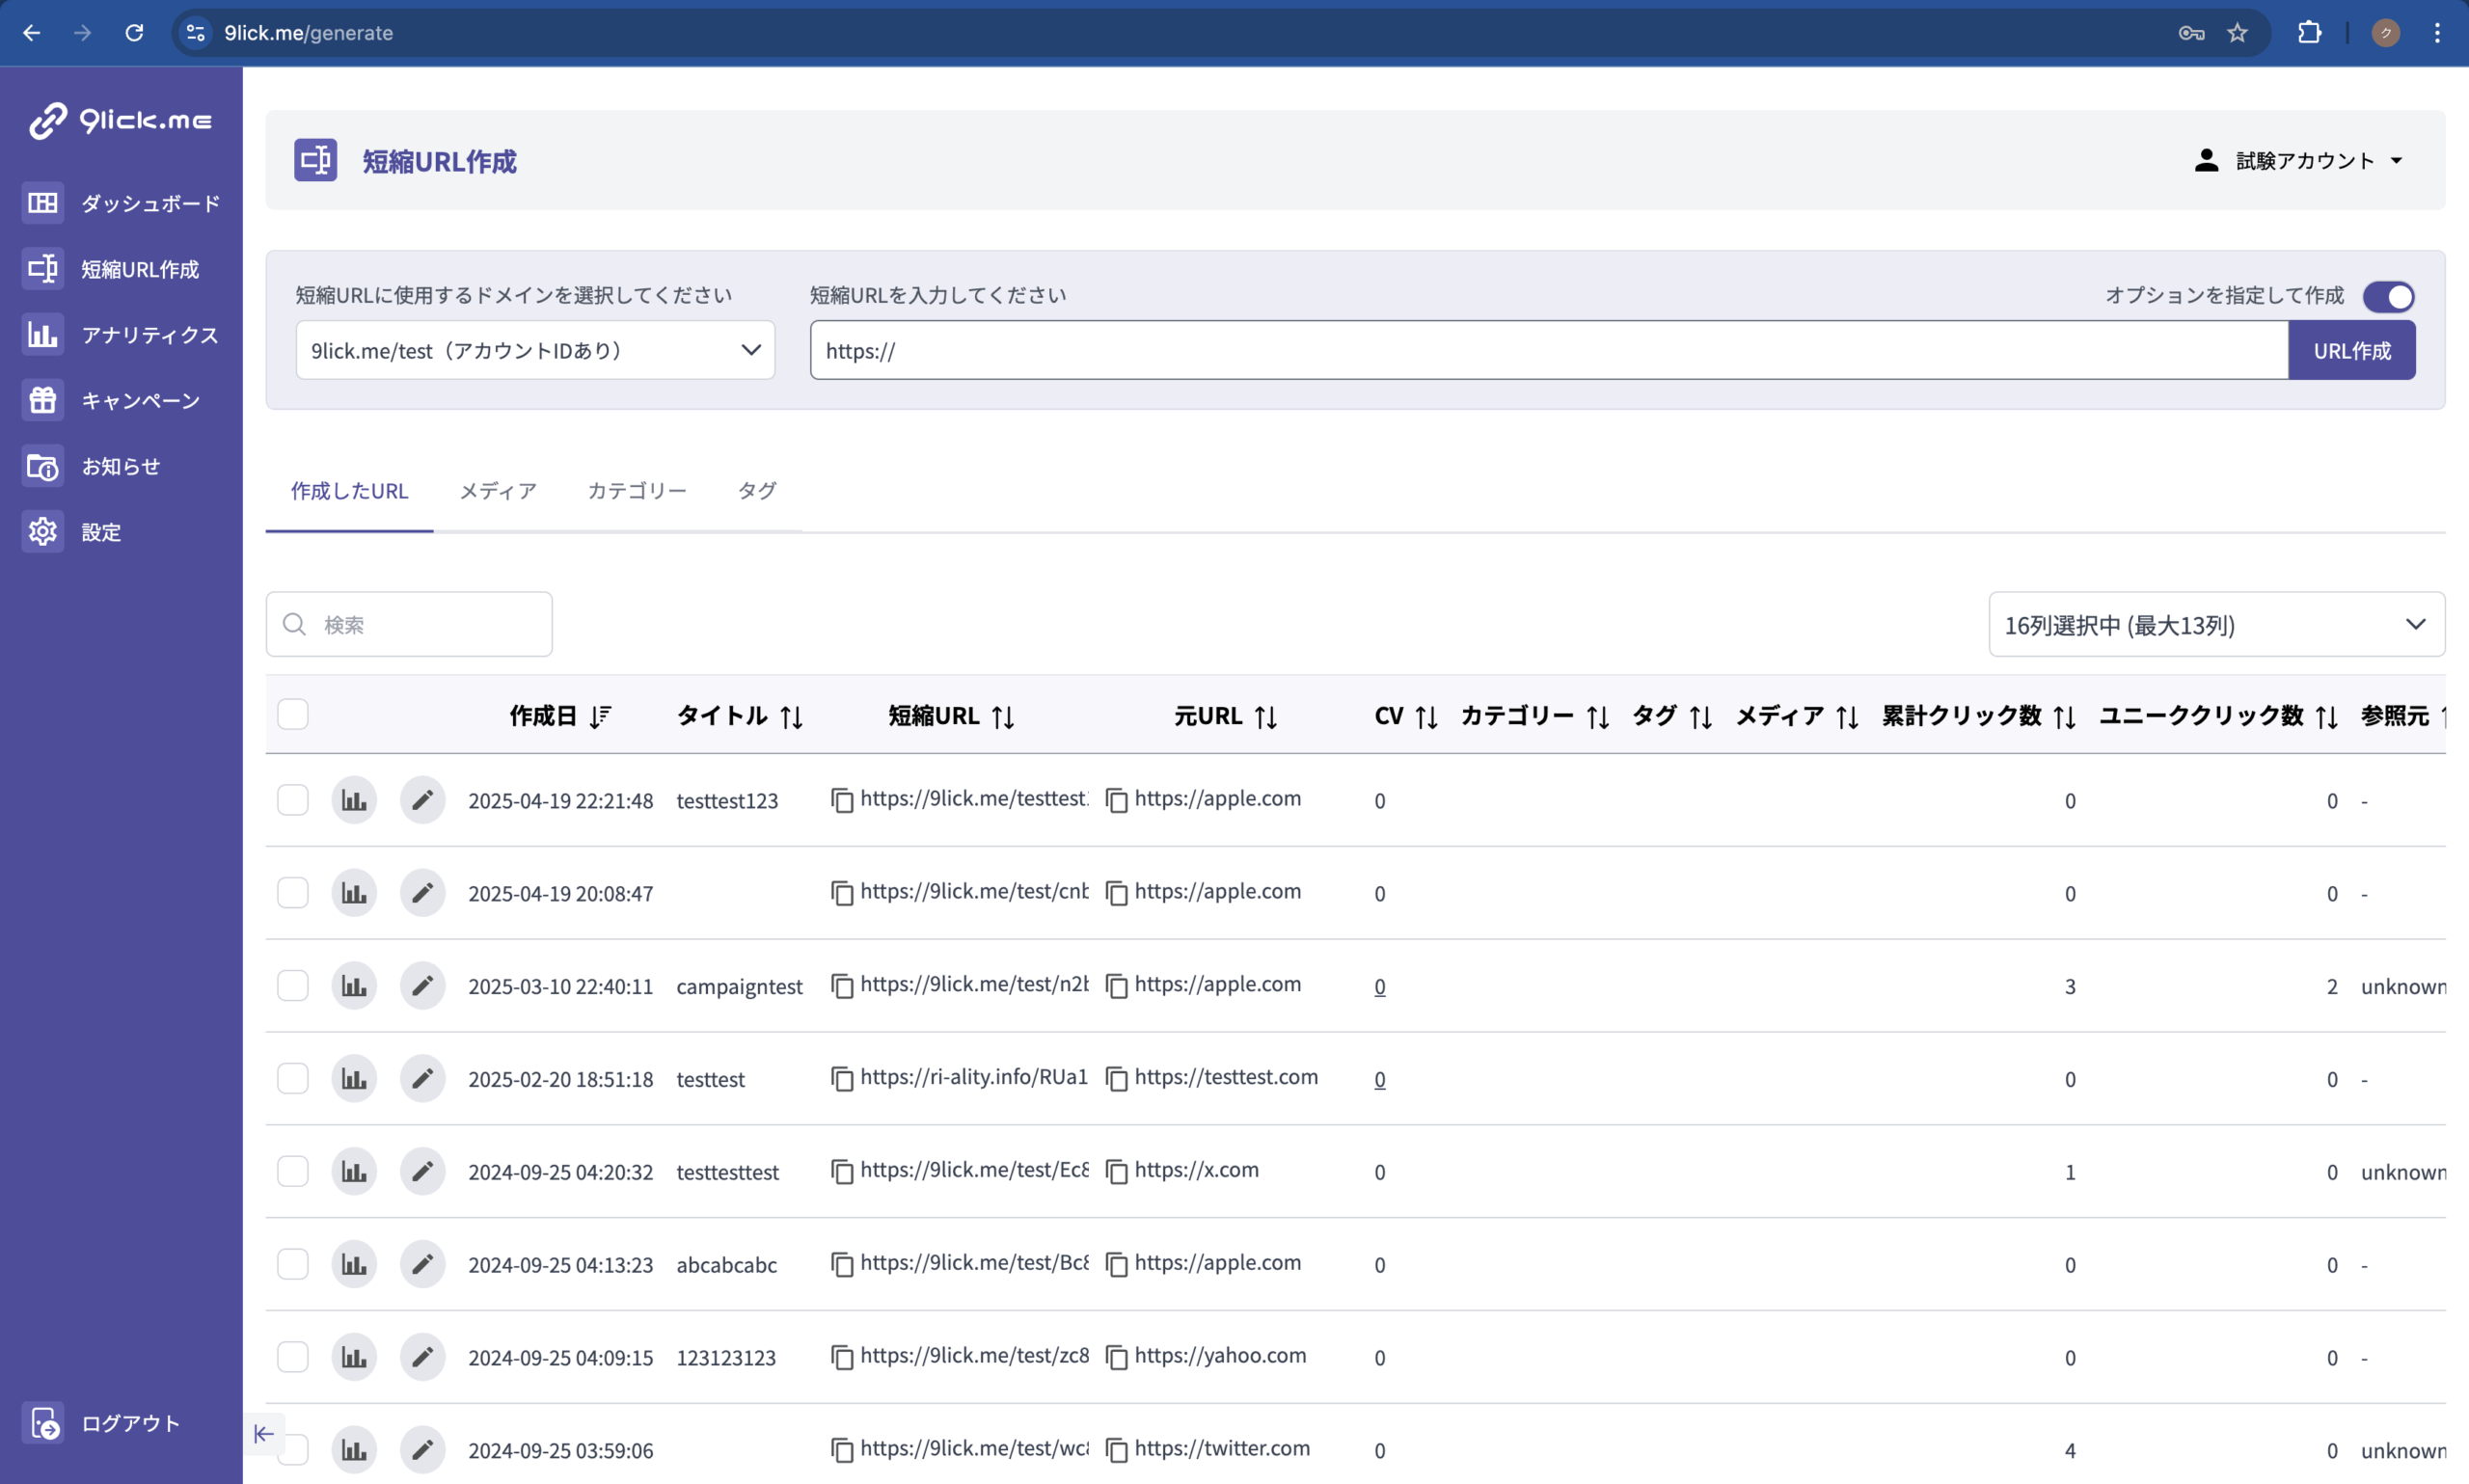Copy original URL https://x.com
2469x1484 pixels.
click(x=1117, y=1171)
